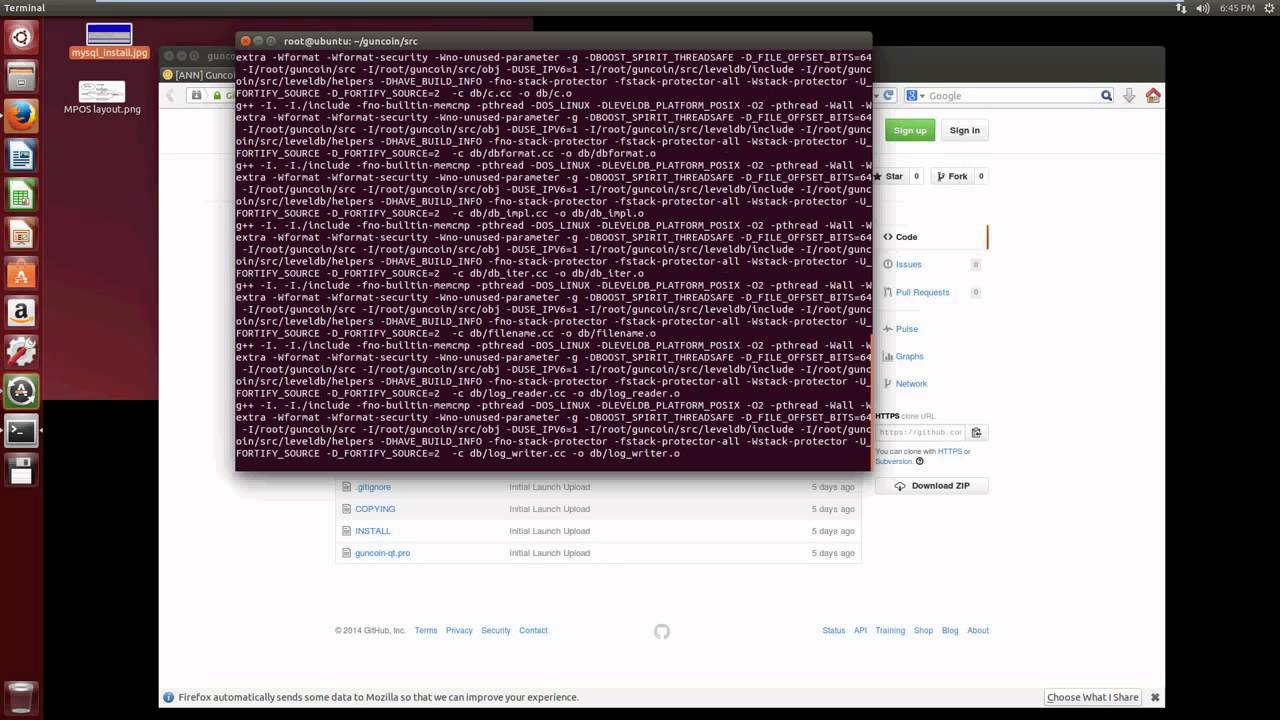The height and width of the screenshot is (720, 1280).
Task: Click the Security footer link
Action: [x=496, y=630]
